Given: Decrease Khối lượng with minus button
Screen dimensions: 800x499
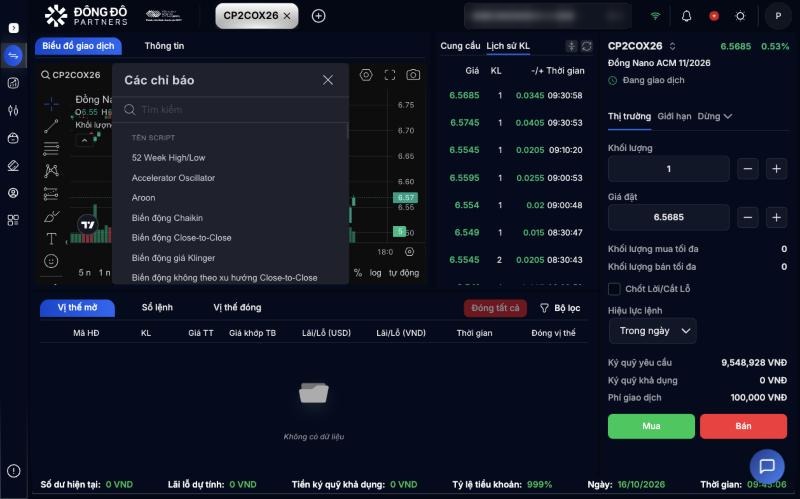Looking at the screenshot, I should coord(747,169).
